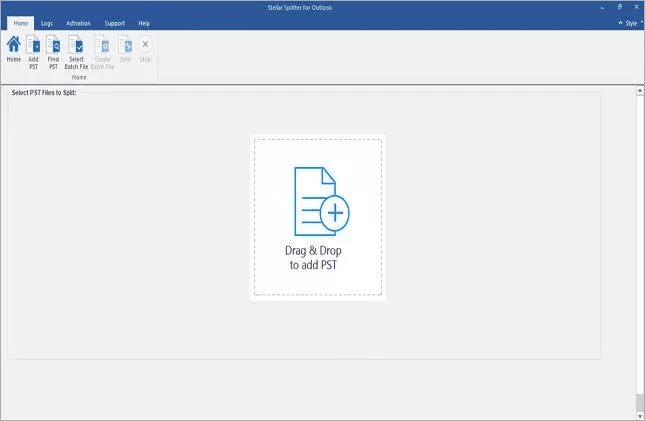Open the Find PST tool
This screenshot has height=421, width=645.
pyautogui.click(x=53, y=45)
